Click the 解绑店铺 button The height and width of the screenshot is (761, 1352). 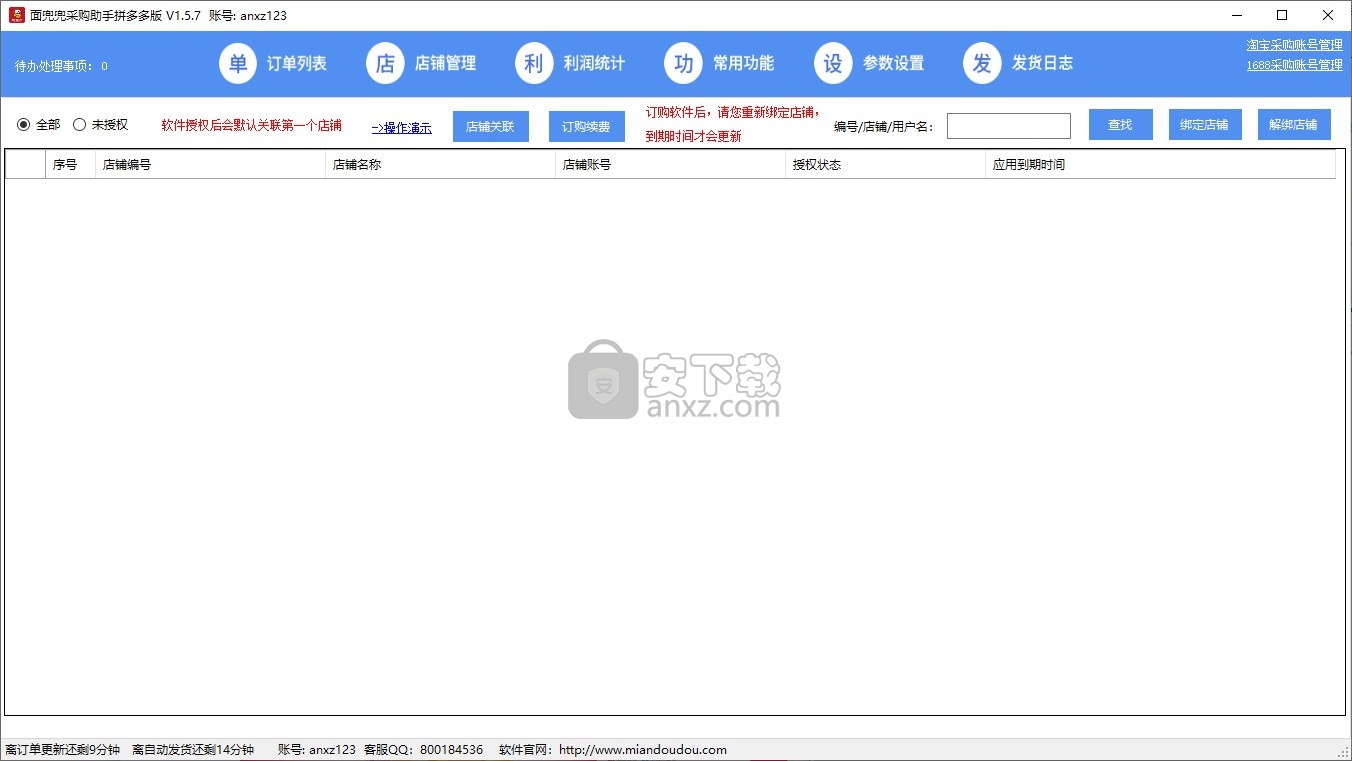(1294, 125)
